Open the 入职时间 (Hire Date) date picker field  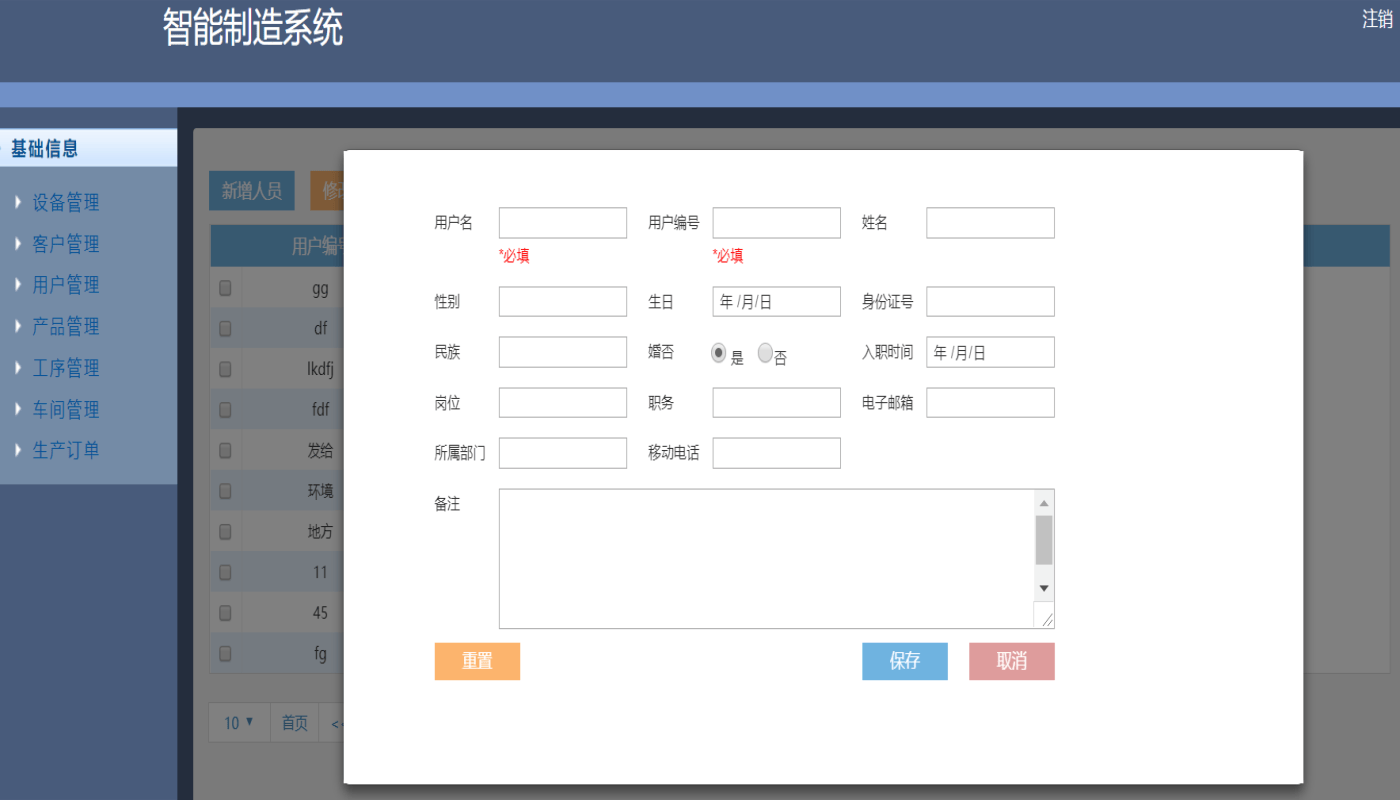click(x=990, y=352)
